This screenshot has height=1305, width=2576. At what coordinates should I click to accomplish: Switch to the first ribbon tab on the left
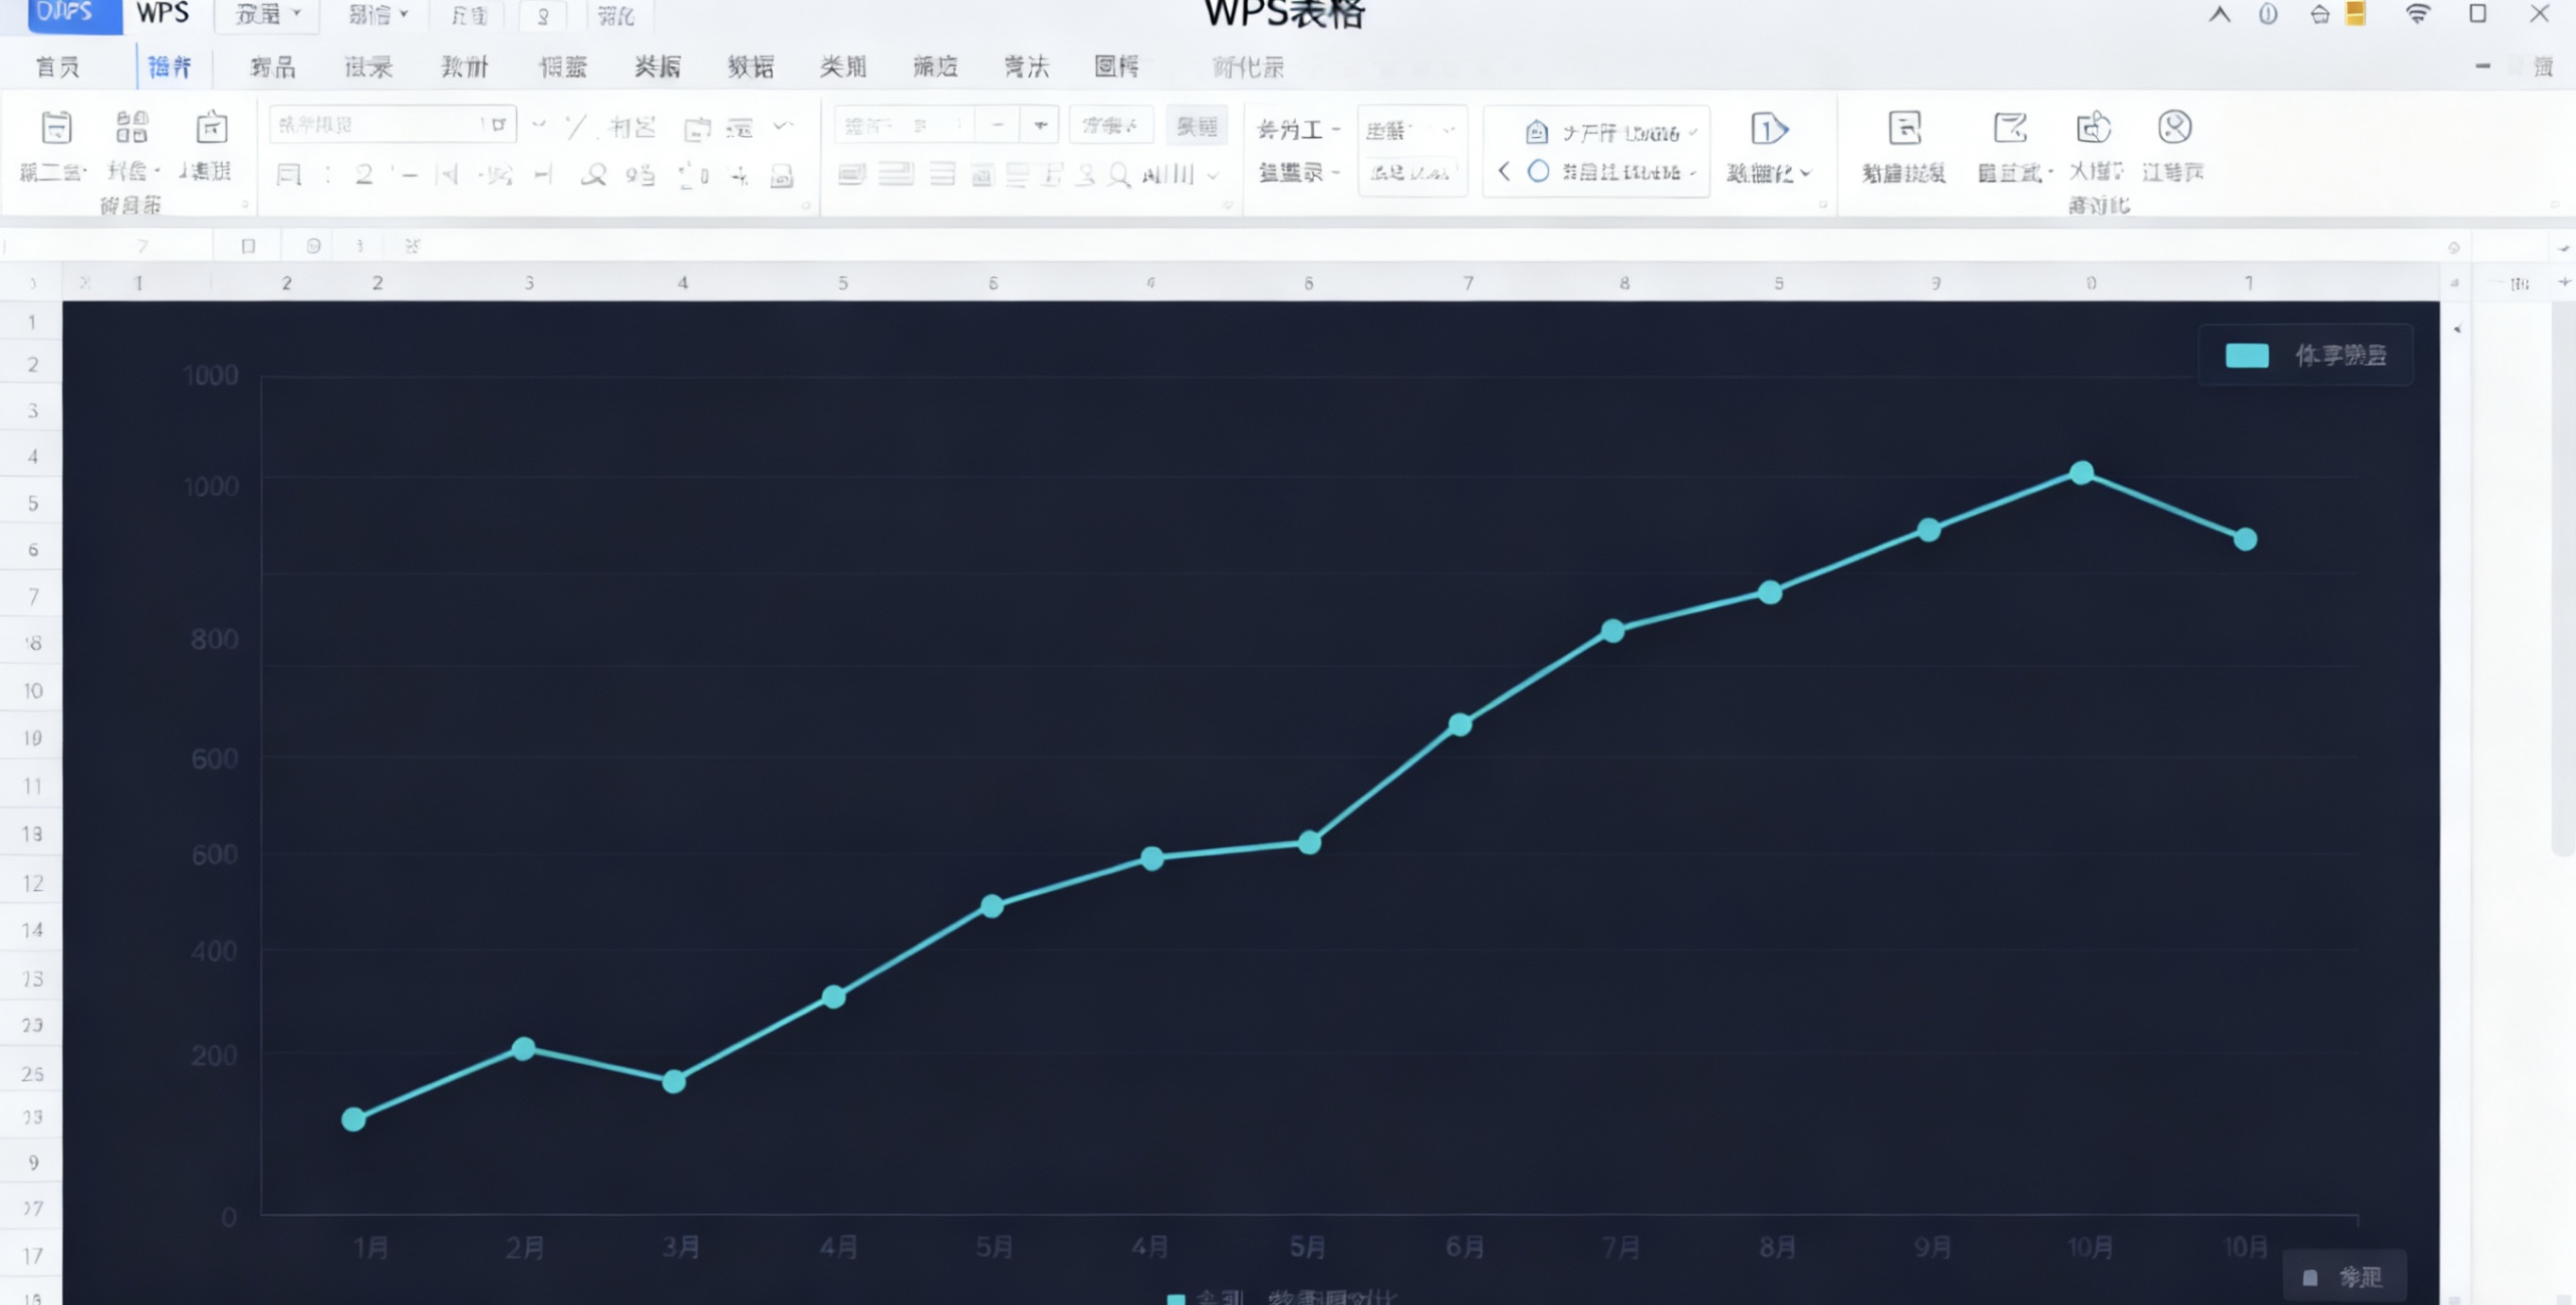click(56, 66)
